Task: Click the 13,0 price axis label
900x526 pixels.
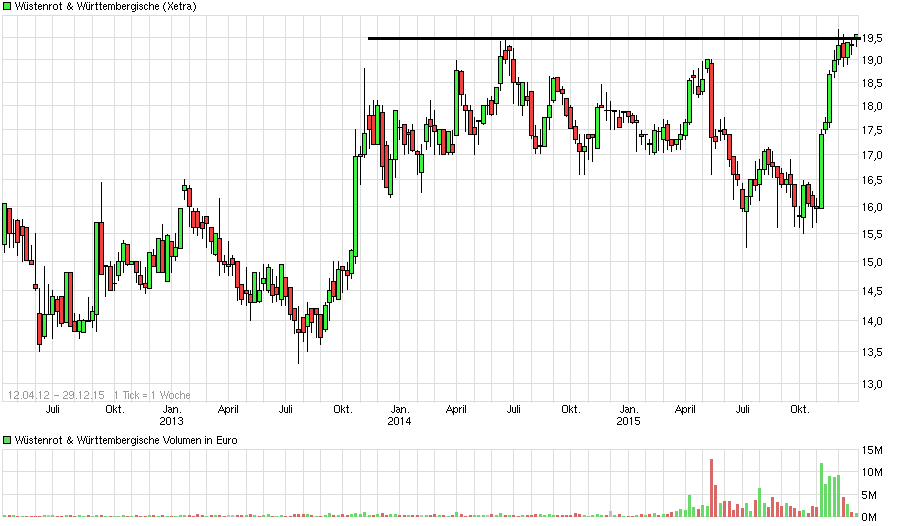Action: 873,384
